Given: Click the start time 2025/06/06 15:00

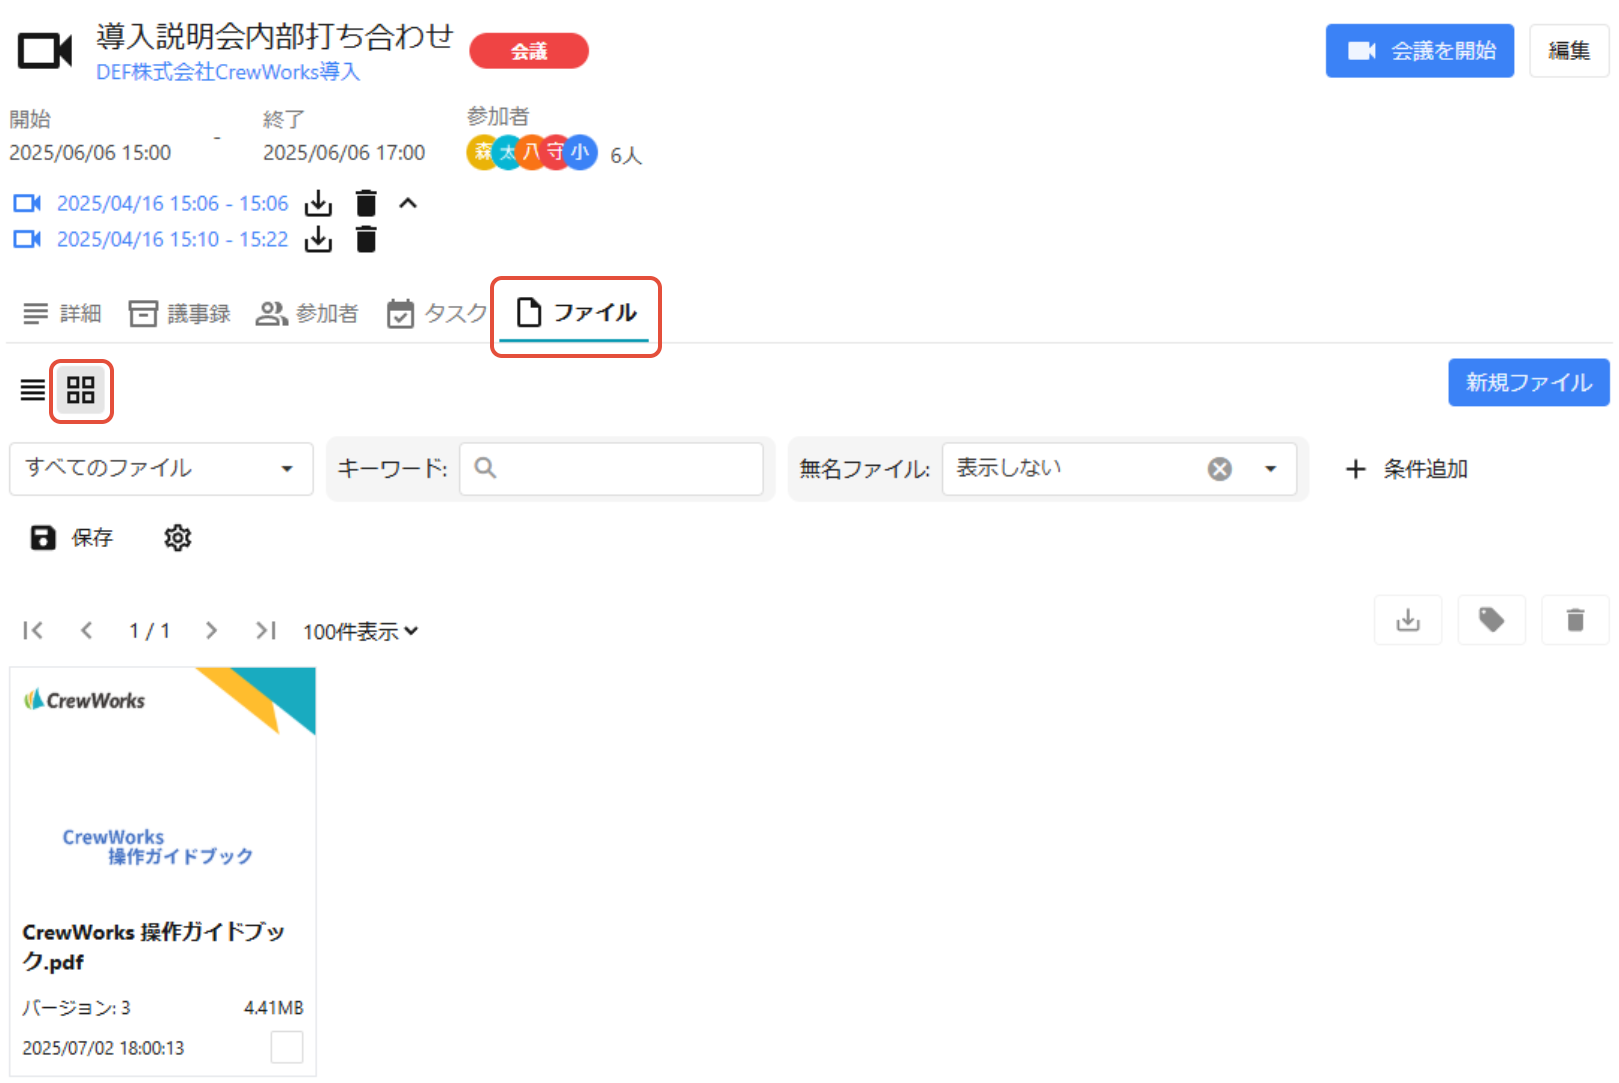Looking at the screenshot, I should point(90,153).
